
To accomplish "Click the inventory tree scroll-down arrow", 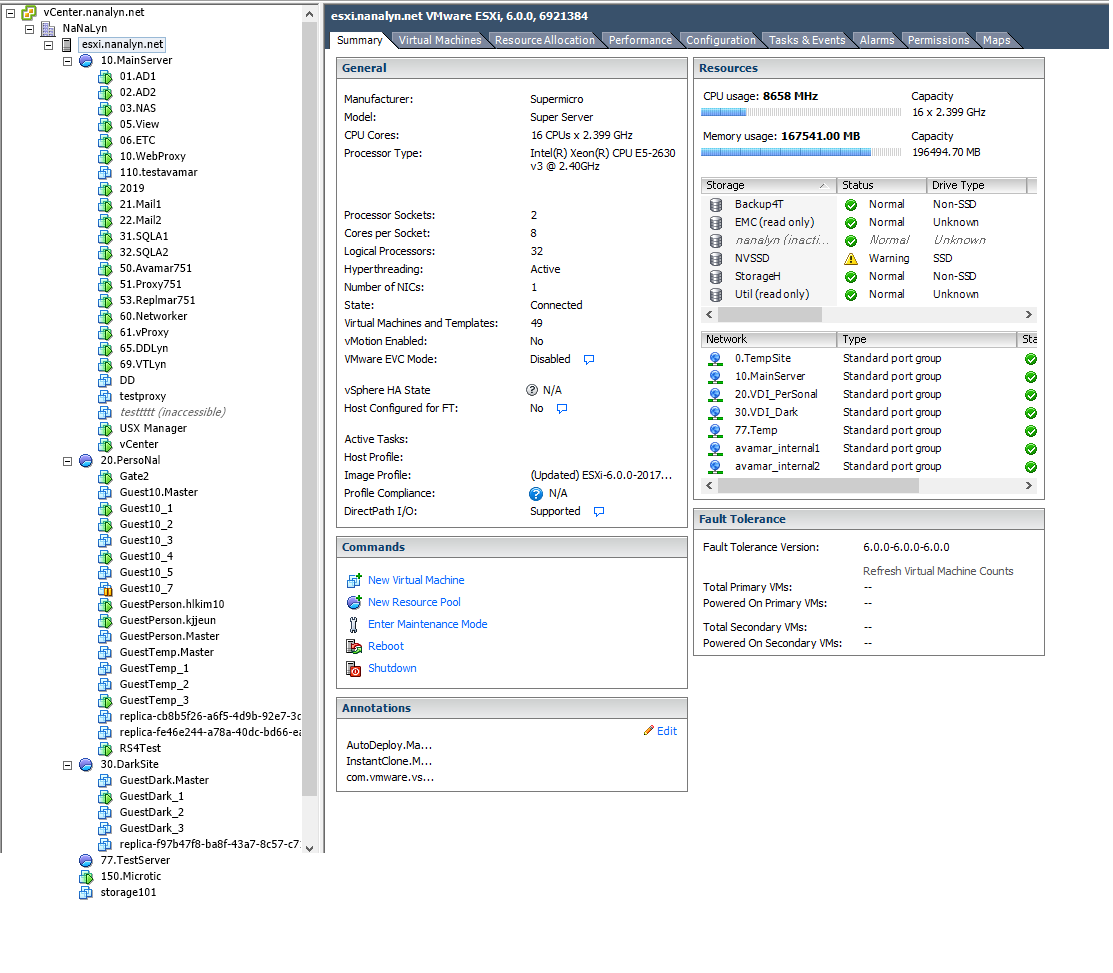I will click(x=309, y=848).
